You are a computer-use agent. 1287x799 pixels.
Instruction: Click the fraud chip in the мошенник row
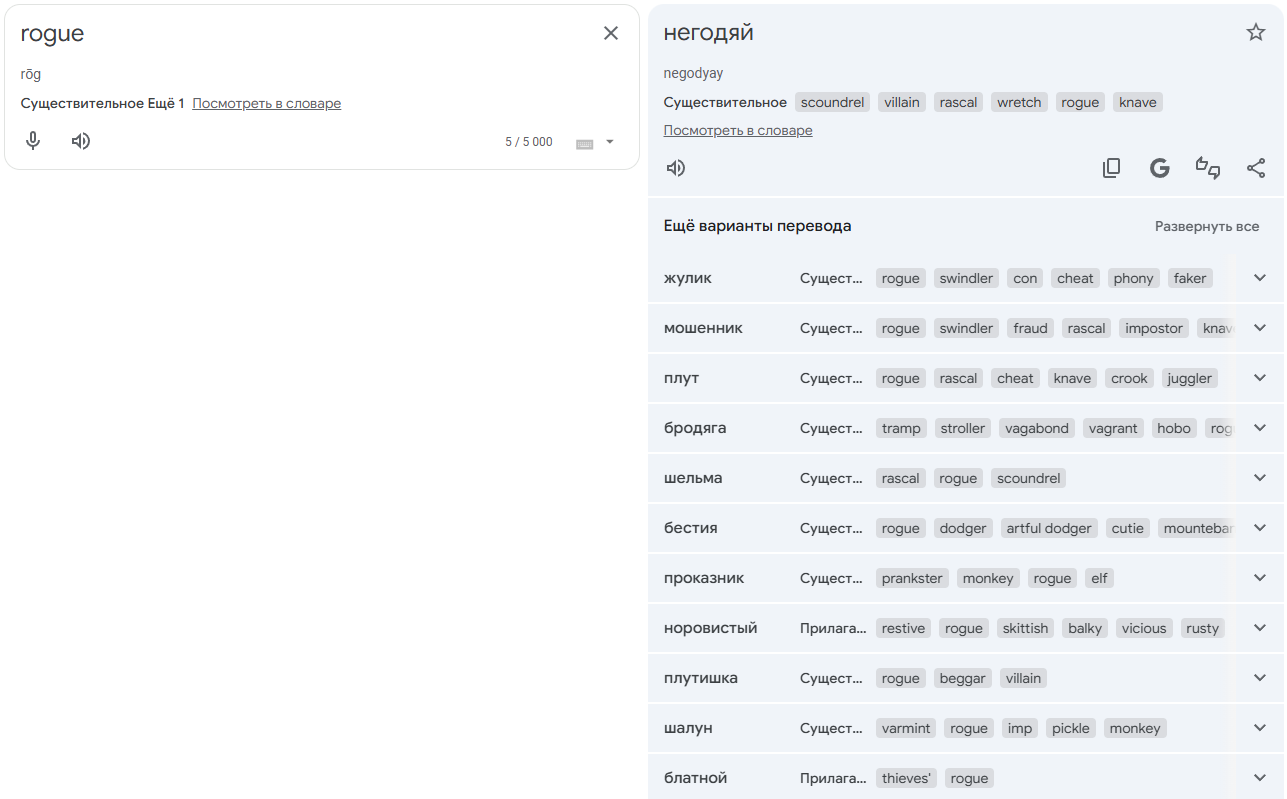click(x=1030, y=328)
